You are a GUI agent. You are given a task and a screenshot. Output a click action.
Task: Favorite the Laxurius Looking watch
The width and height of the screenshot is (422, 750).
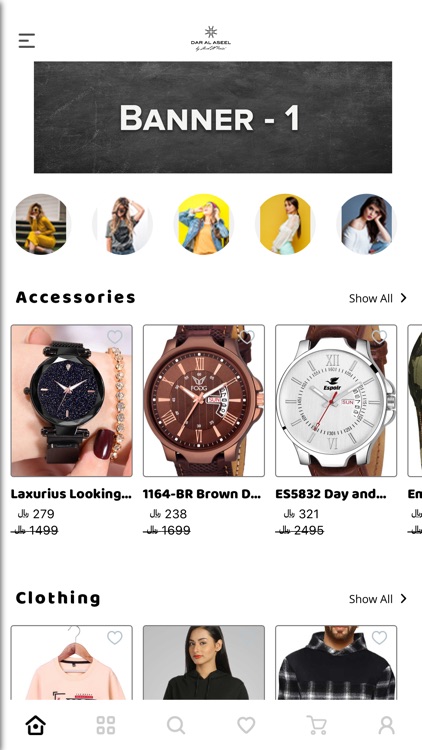point(115,337)
